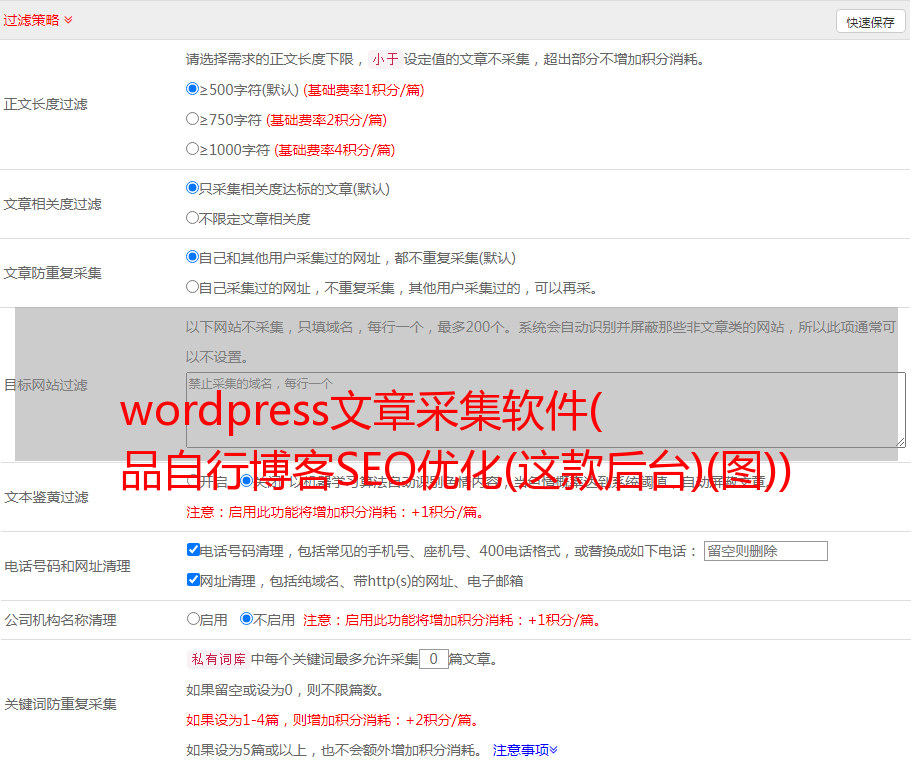
Task: Click the 私有词库 tag
Action: 219,659
